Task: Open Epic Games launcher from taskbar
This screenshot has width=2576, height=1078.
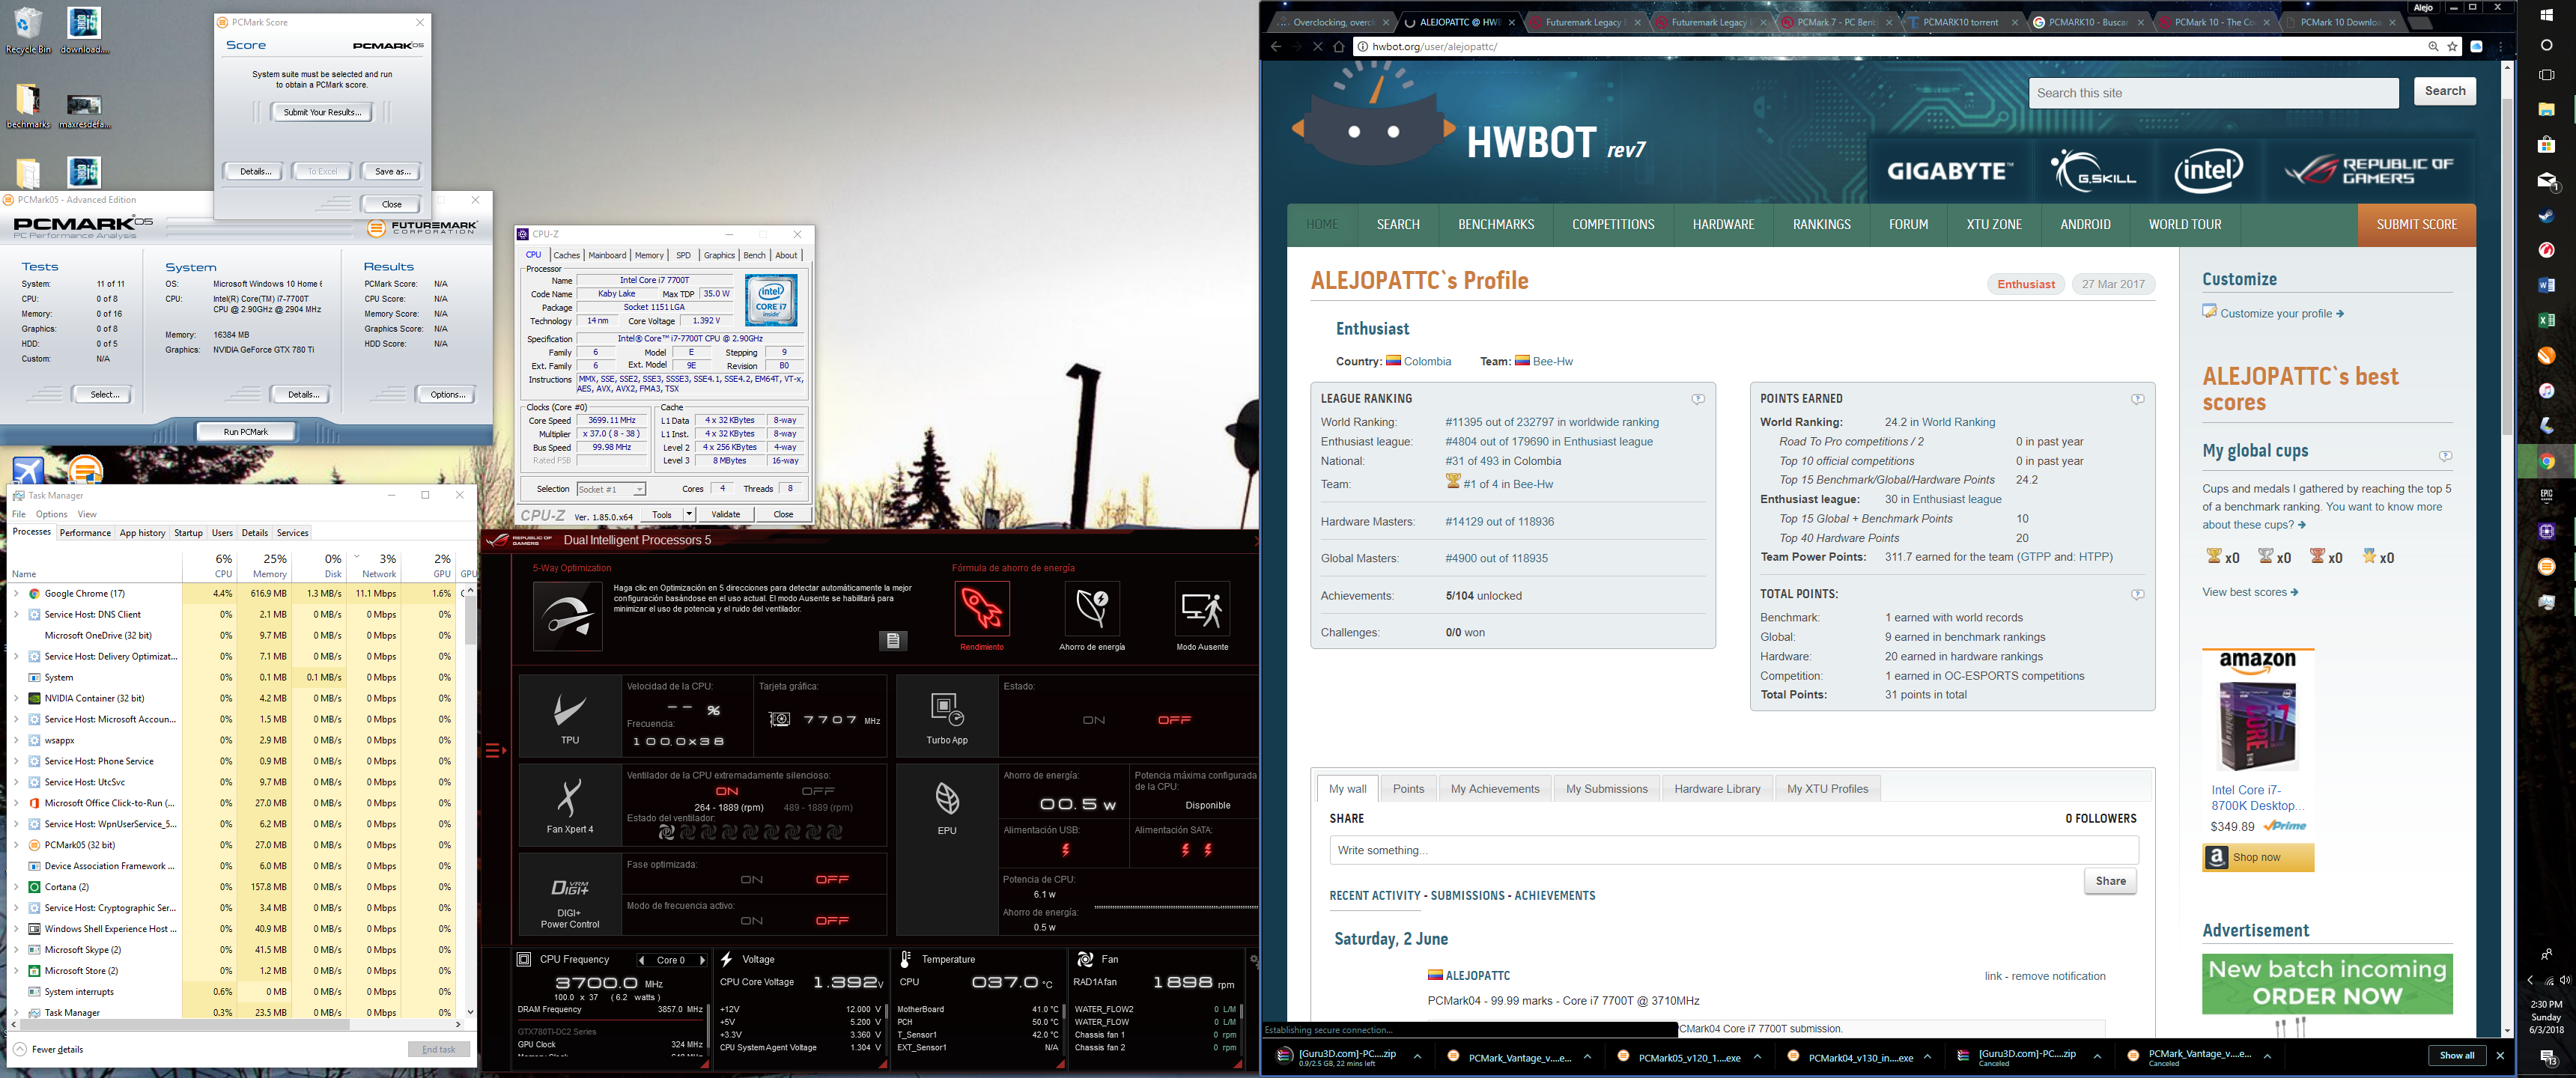Action: [2547, 496]
